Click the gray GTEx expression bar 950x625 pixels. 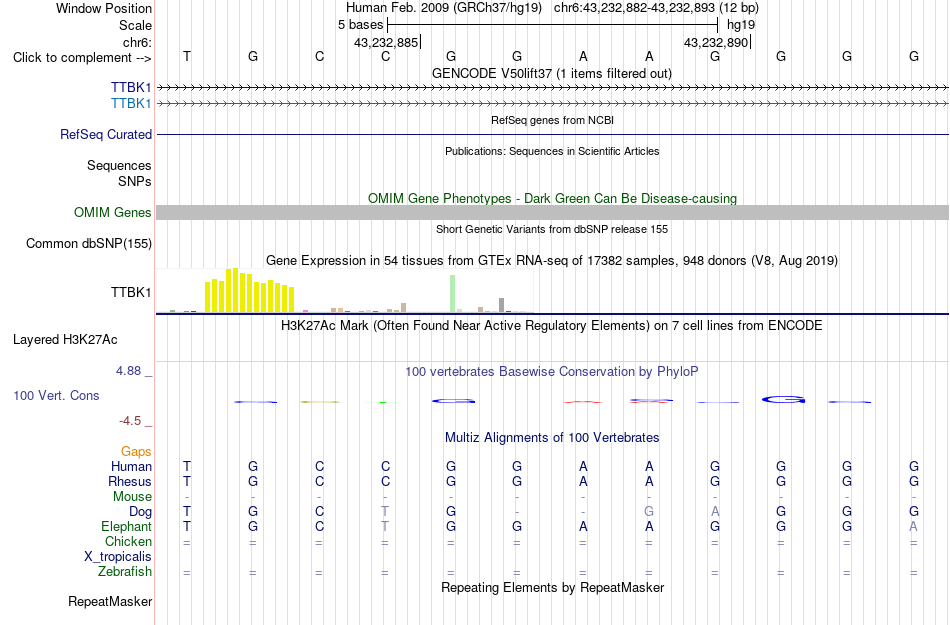[501, 305]
